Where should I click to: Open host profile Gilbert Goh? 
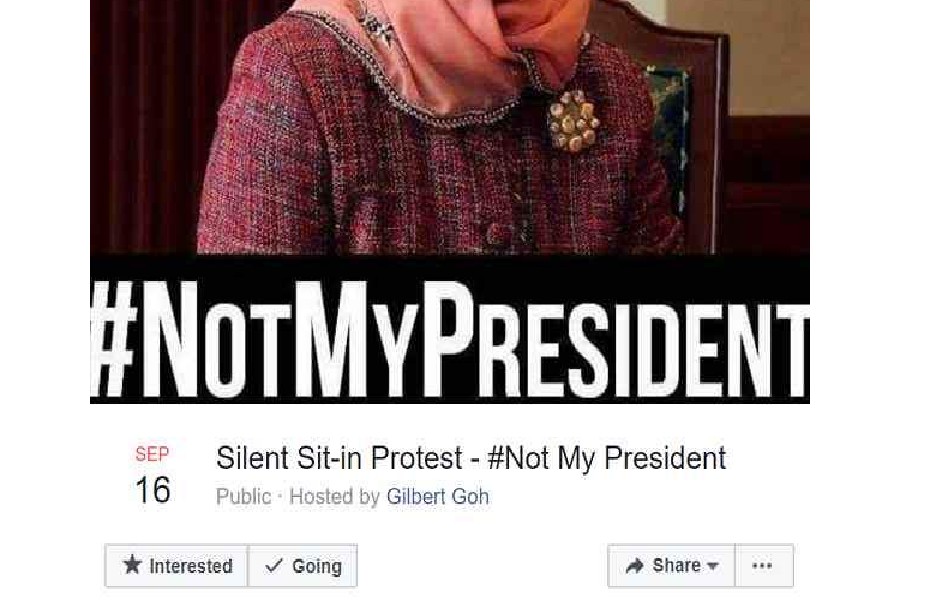coord(438,496)
